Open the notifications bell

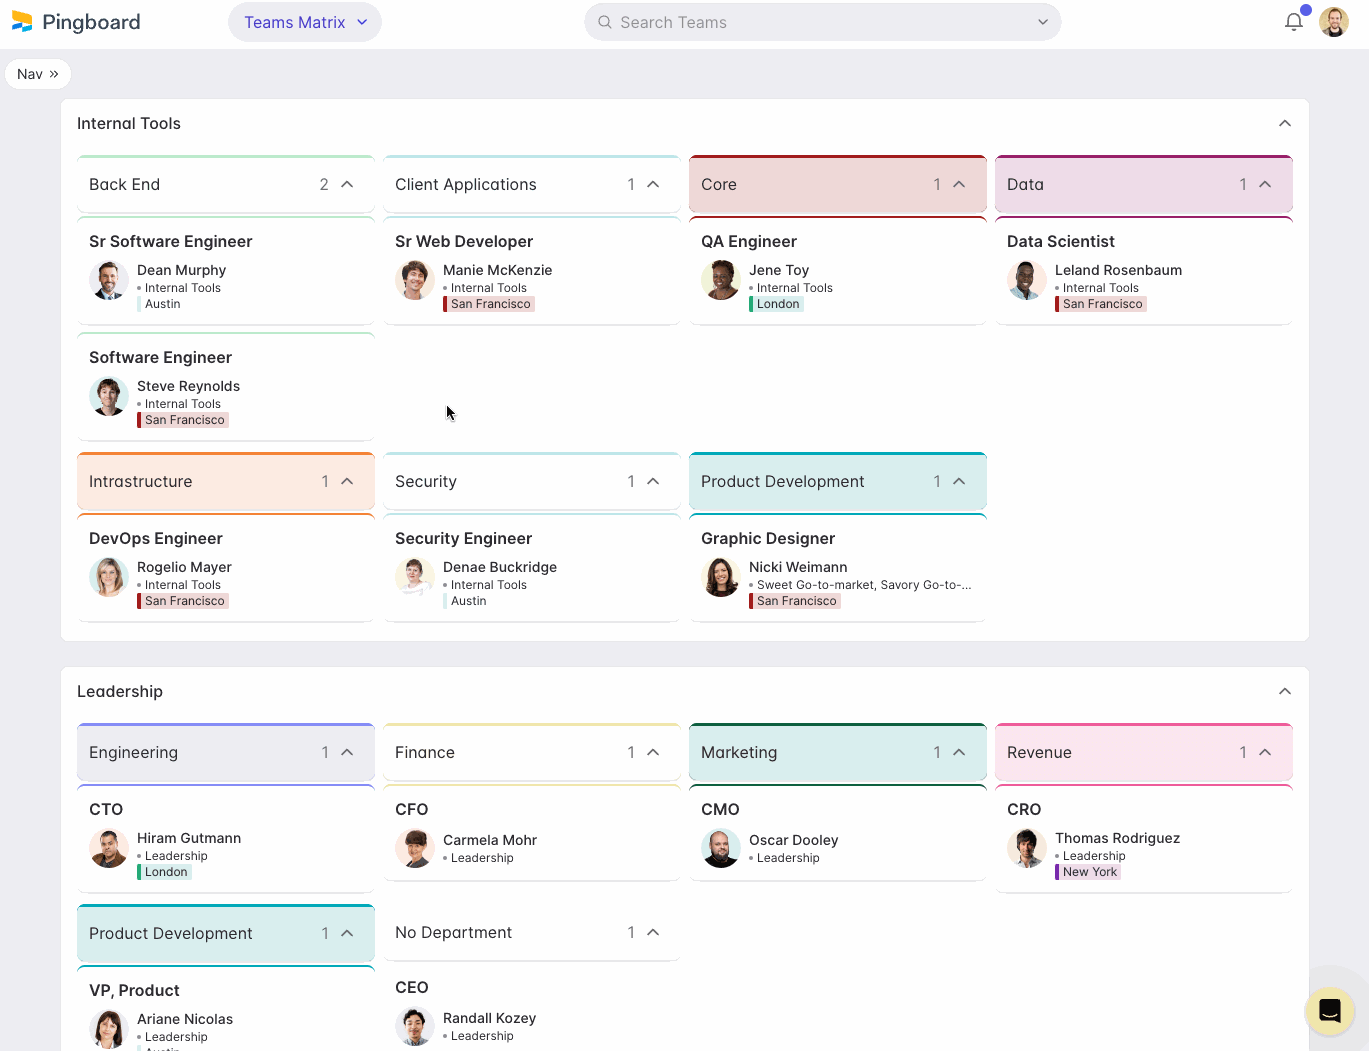click(1294, 22)
